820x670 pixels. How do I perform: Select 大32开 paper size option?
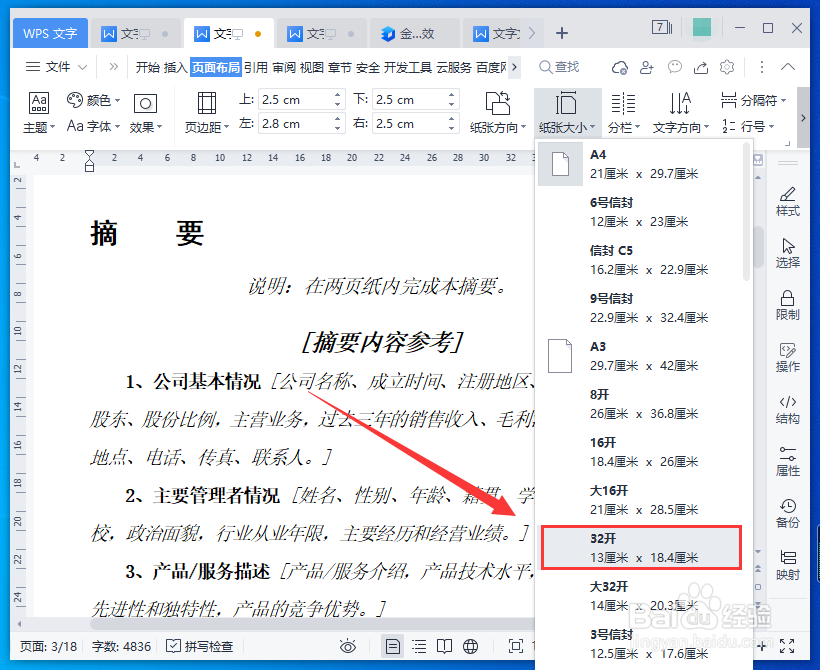(643, 596)
